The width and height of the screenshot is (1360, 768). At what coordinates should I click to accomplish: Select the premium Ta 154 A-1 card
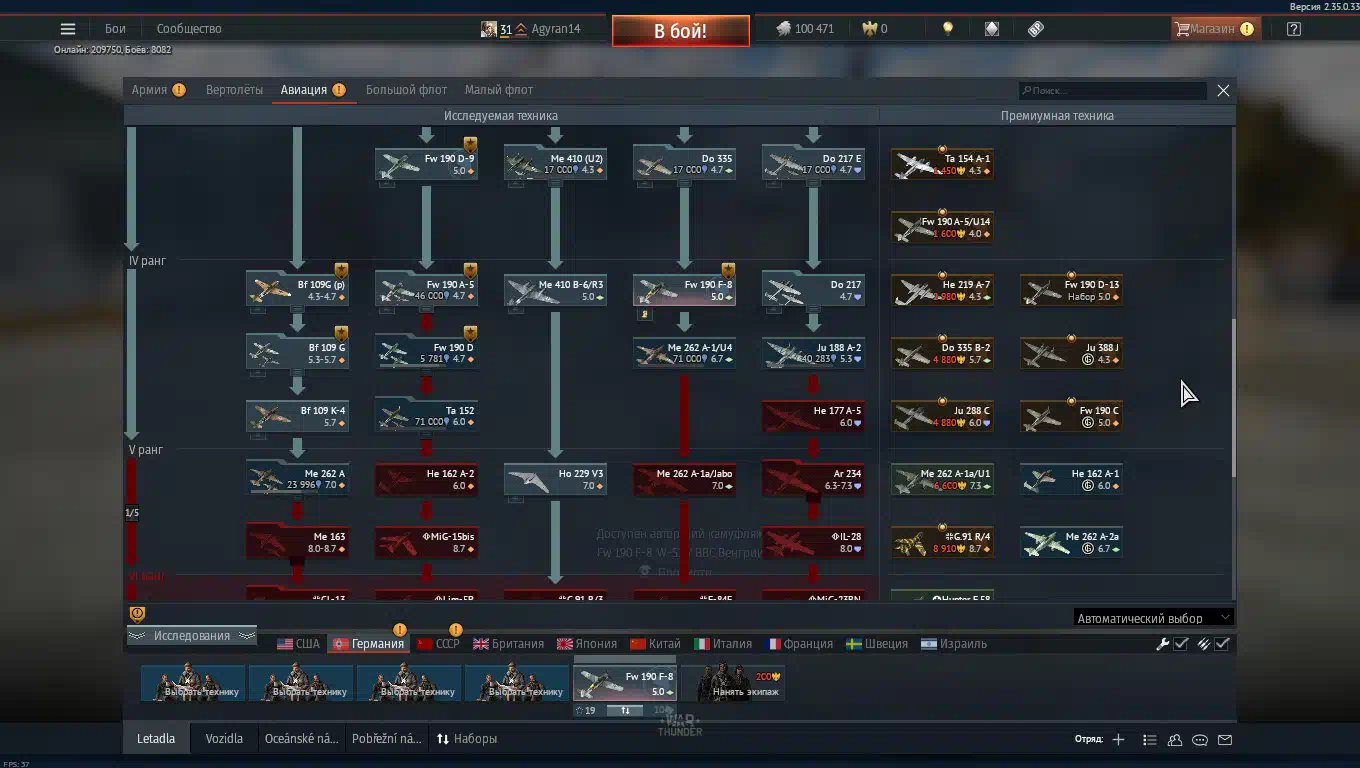[942, 164]
